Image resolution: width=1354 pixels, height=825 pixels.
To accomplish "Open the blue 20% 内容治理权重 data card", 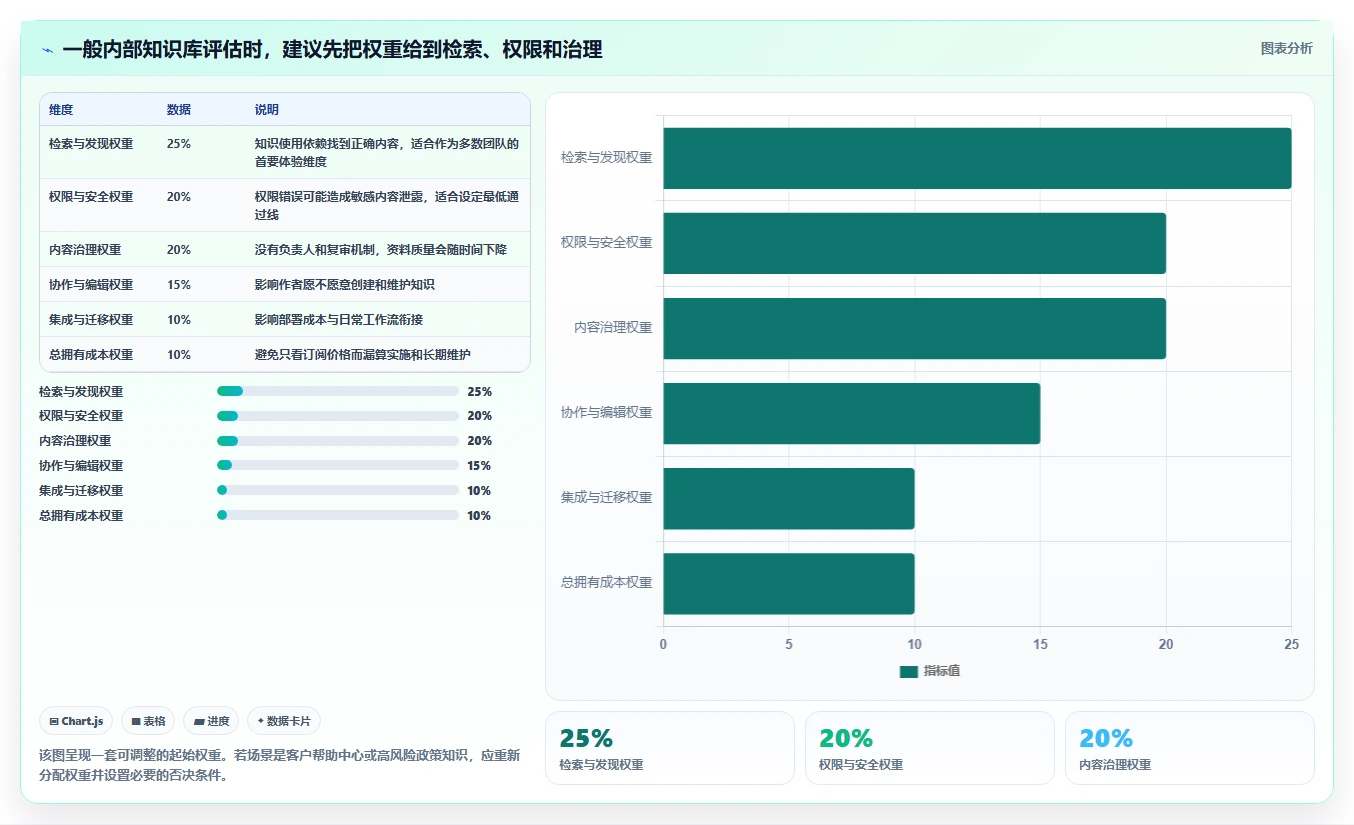I will pyautogui.click(x=1189, y=747).
